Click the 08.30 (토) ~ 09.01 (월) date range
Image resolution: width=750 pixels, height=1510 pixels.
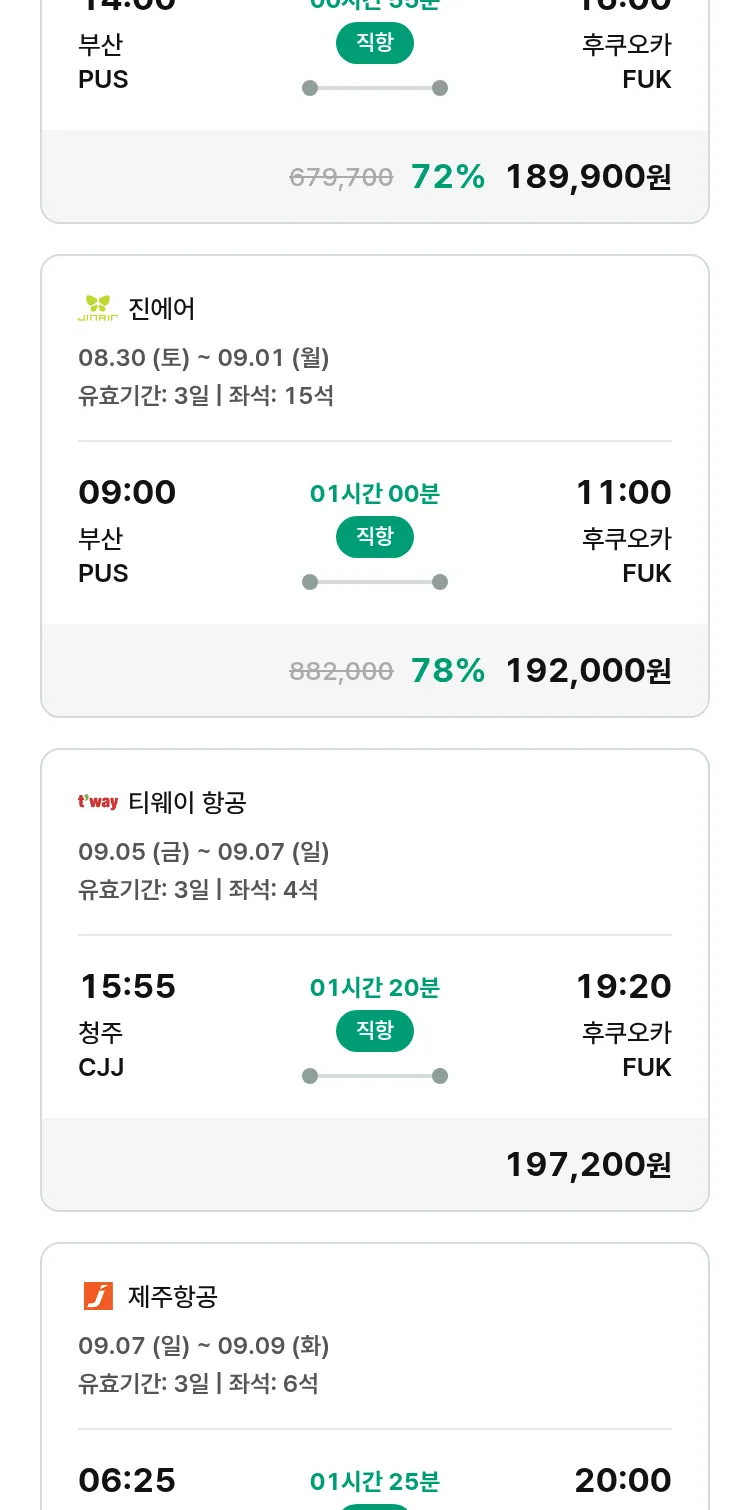tap(204, 358)
